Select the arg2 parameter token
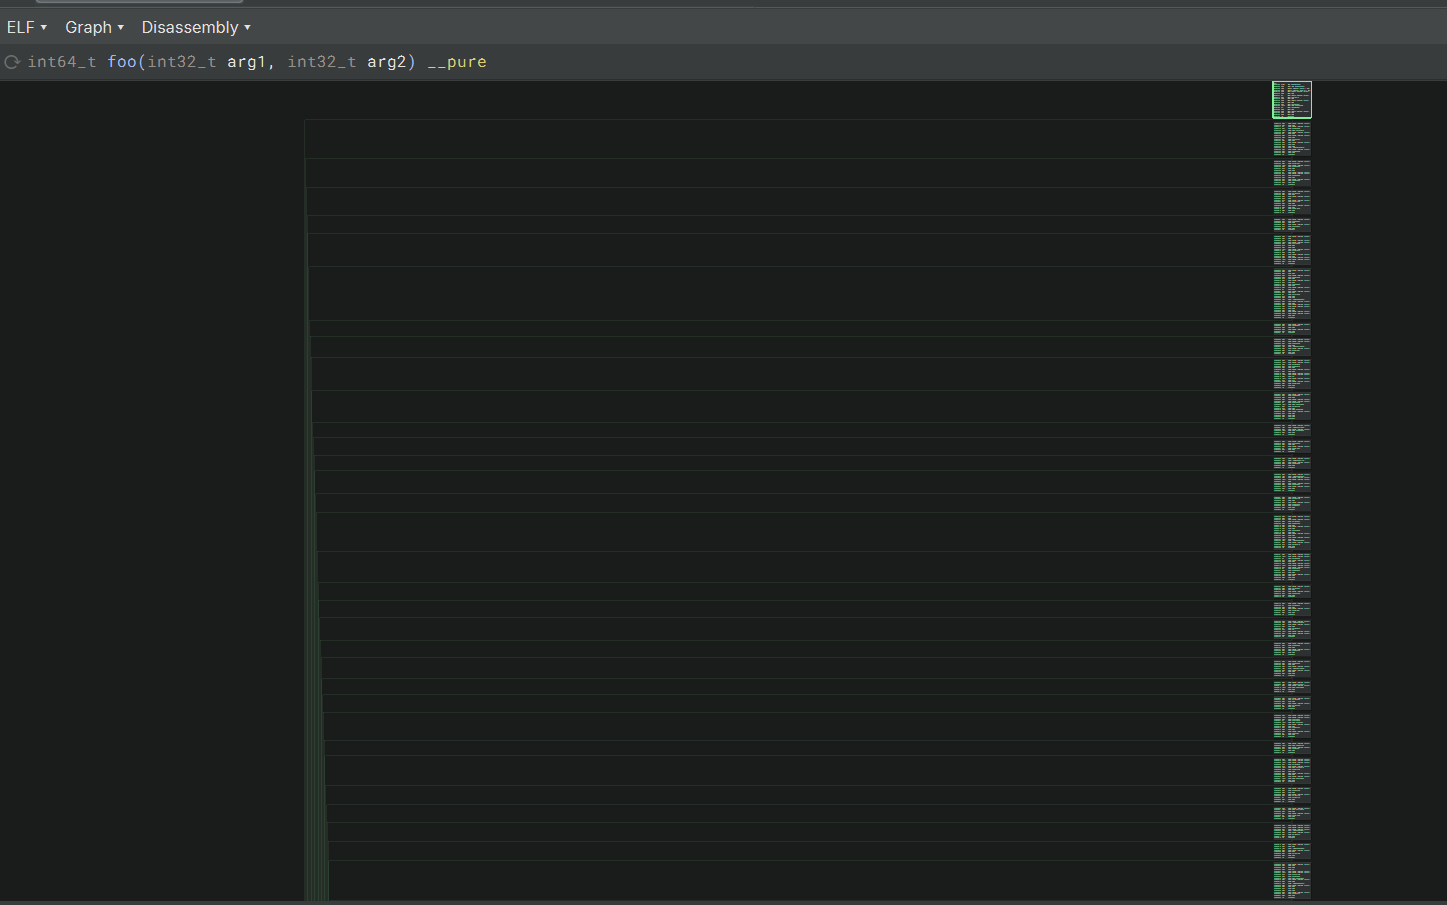The height and width of the screenshot is (905, 1447). [x=389, y=61]
